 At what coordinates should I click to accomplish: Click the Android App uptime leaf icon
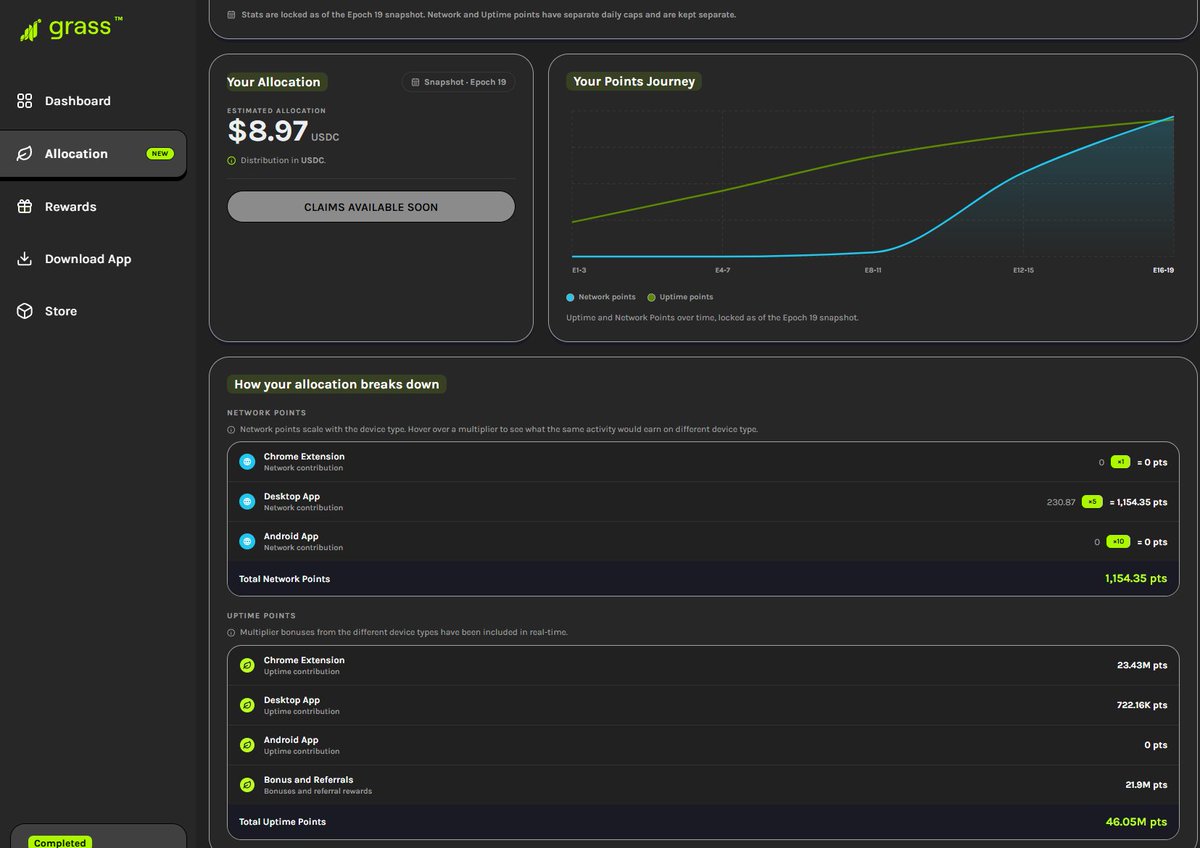point(247,745)
